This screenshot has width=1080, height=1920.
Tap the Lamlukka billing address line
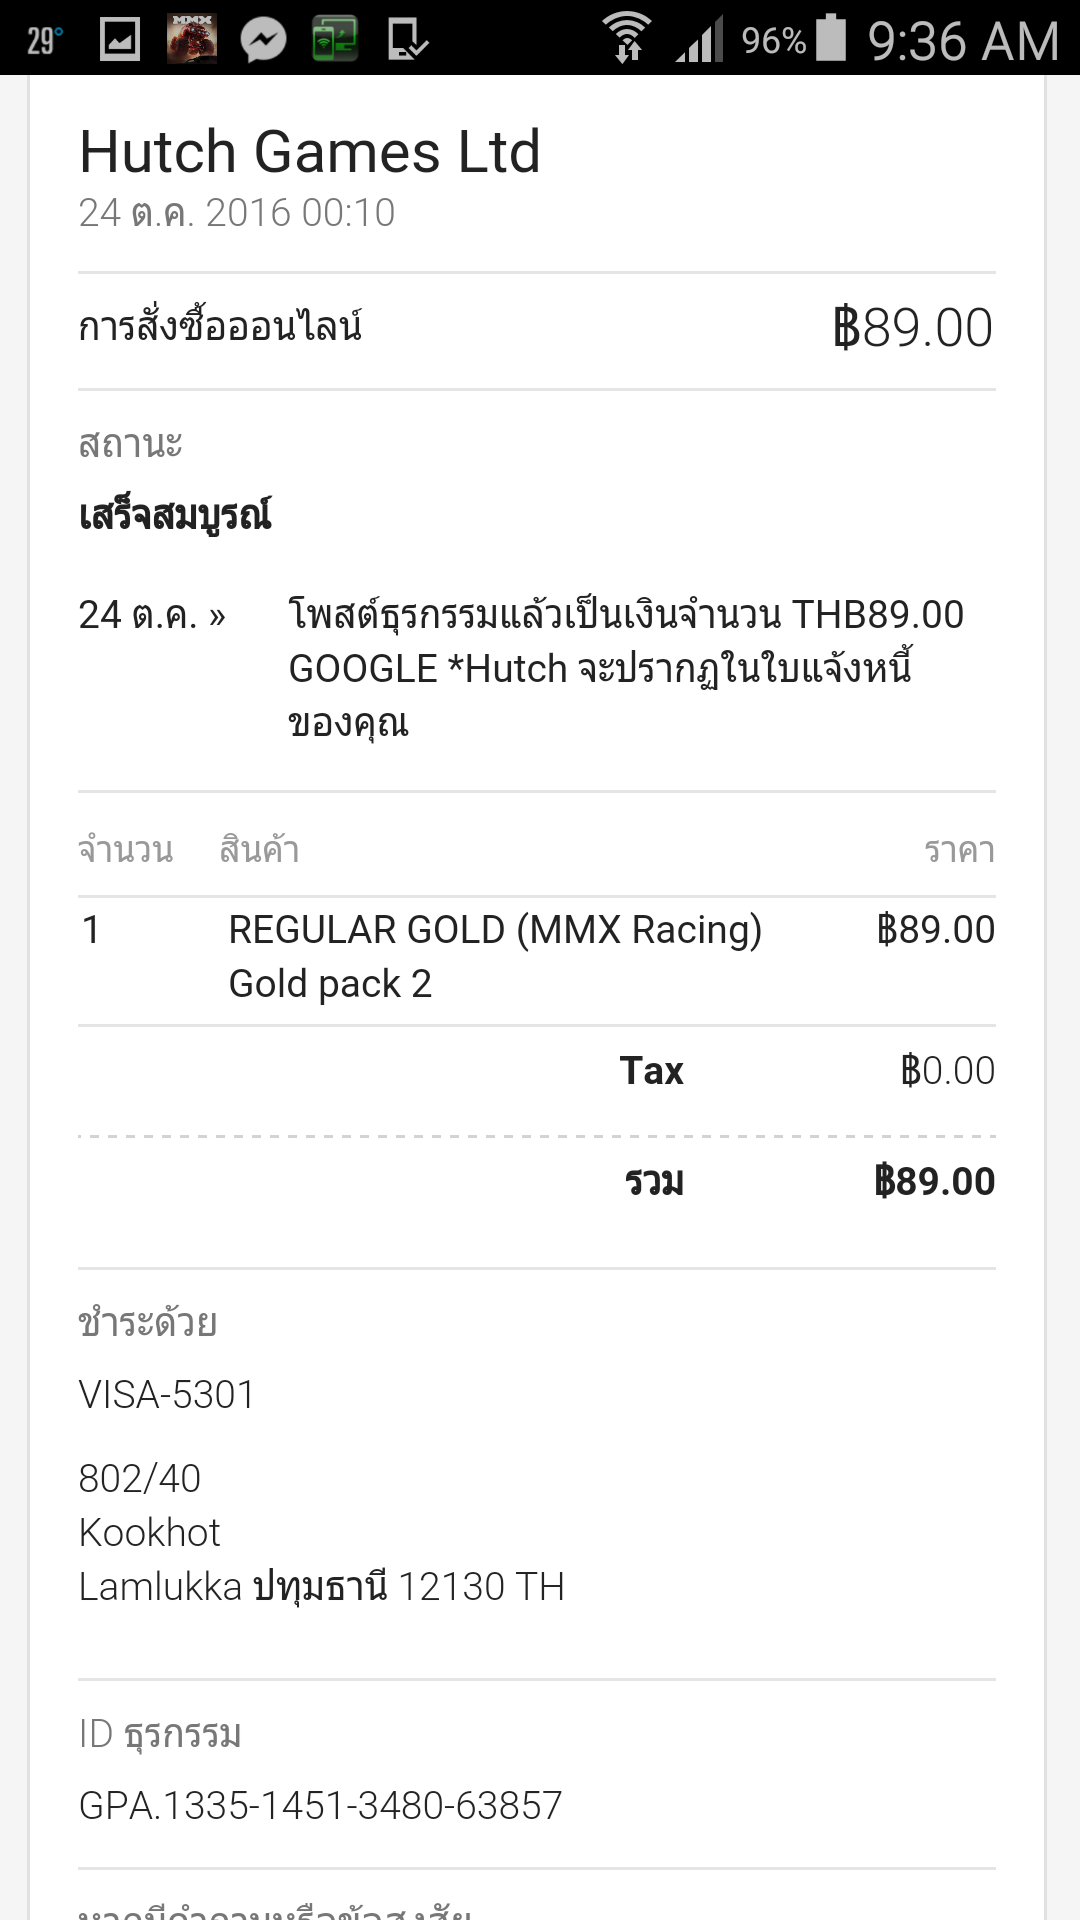pos(321,1587)
